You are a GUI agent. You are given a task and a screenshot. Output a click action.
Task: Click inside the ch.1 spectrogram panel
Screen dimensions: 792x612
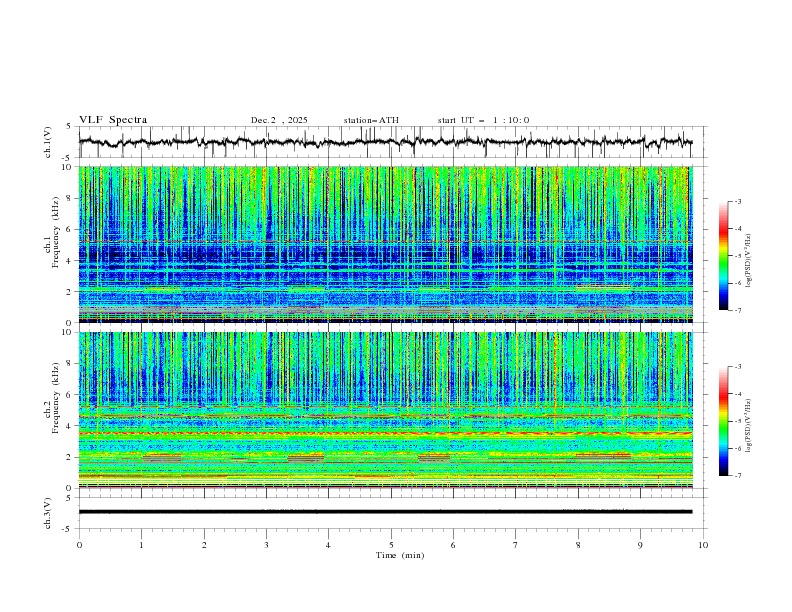(x=385, y=244)
